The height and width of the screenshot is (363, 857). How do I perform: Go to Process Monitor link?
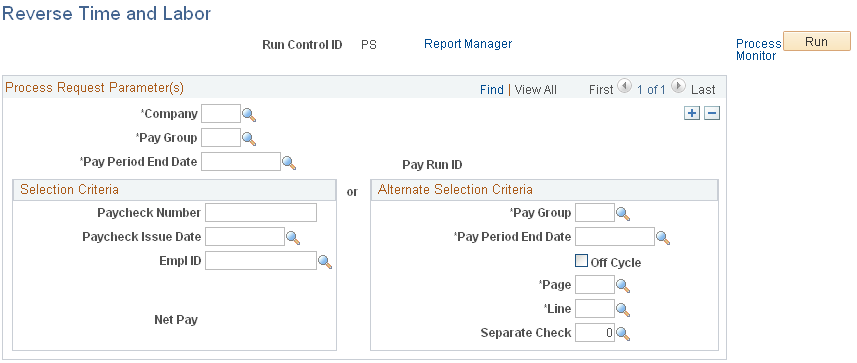759,50
